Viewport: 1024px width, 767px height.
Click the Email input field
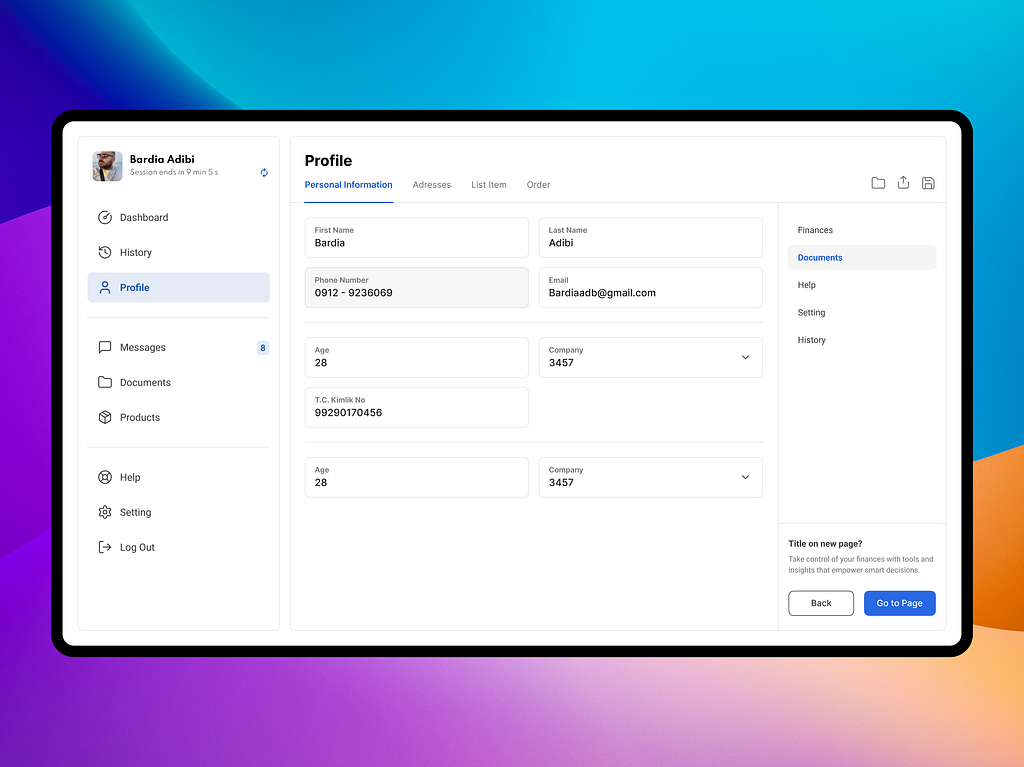(x=650, y=287)
